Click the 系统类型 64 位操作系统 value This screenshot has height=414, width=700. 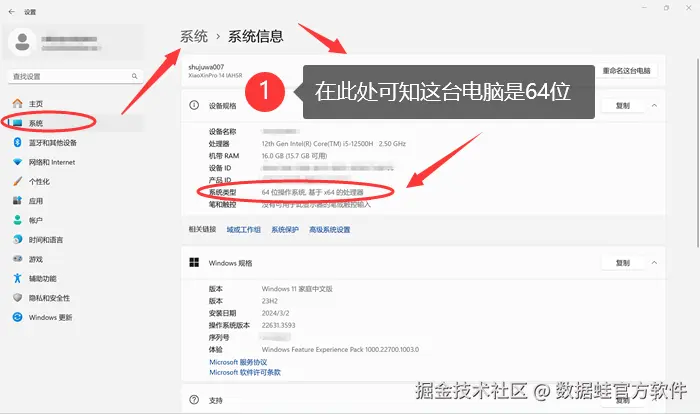312,192
